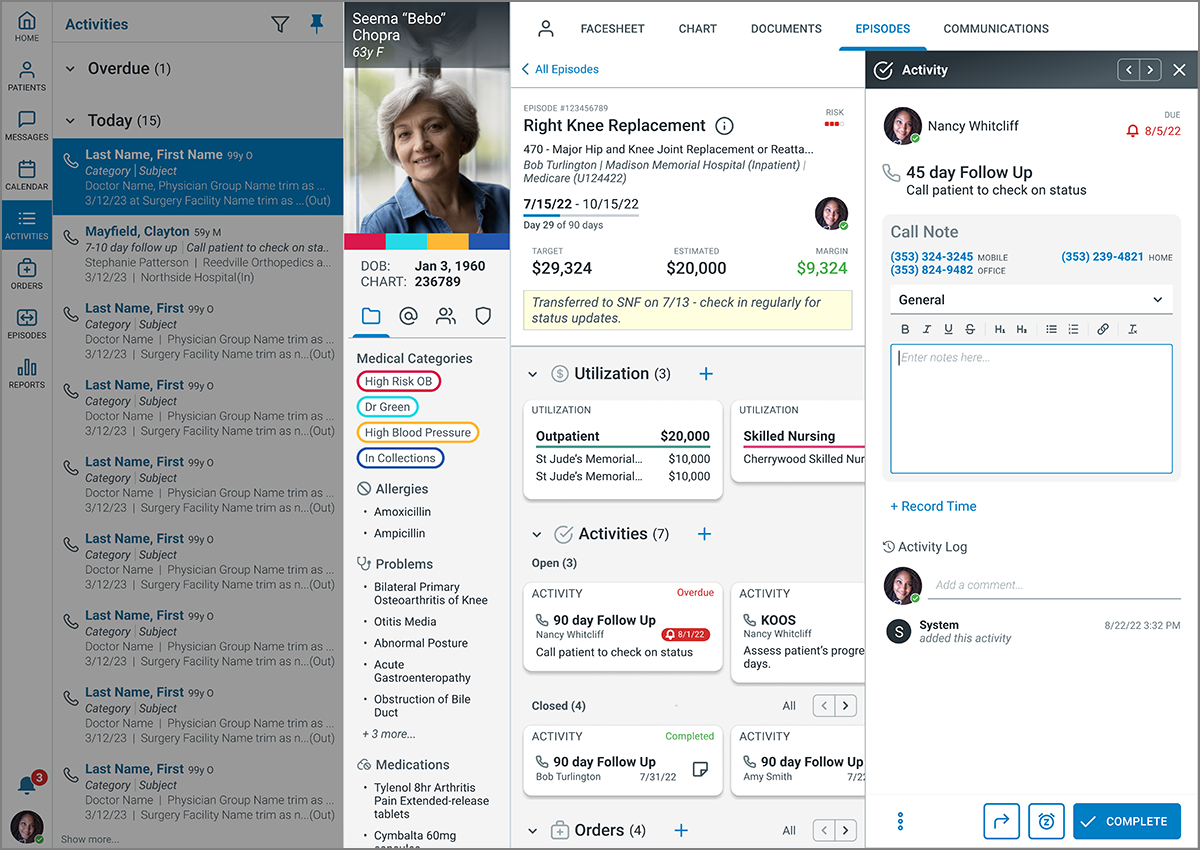
Task: Toggle bold formatting in Call Note
Action: point(905,329)
